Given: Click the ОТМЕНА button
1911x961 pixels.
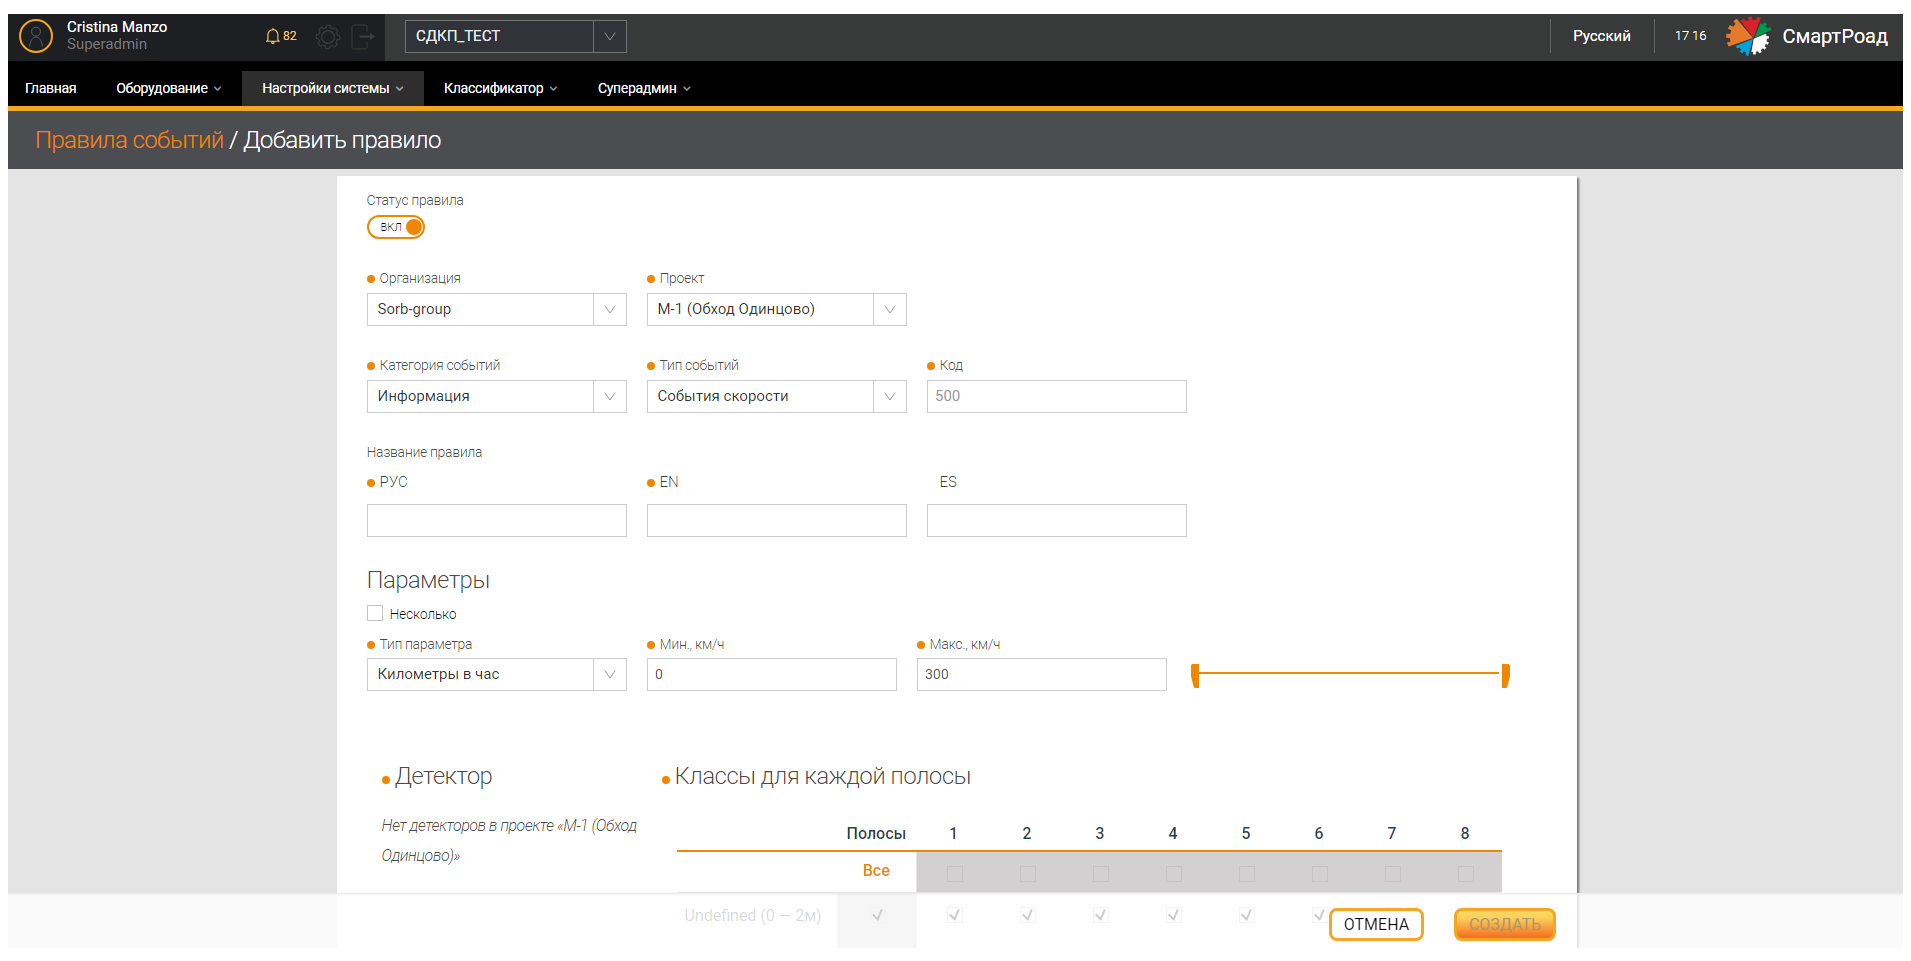Looking at the screenshot, I should [1376, 924].
